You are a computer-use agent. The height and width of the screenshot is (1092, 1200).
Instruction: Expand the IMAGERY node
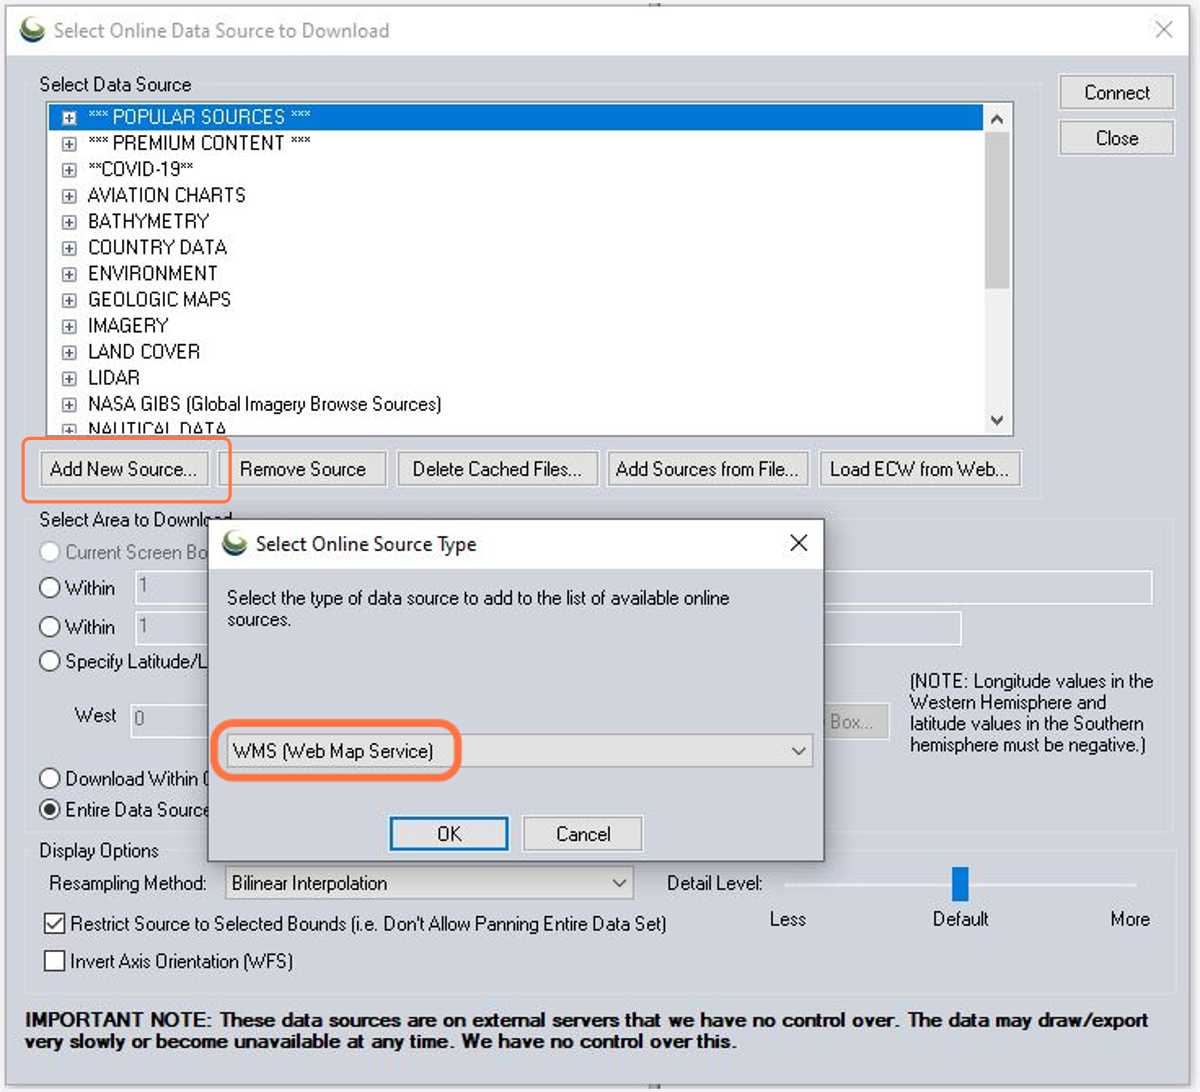tap(69, 326)
